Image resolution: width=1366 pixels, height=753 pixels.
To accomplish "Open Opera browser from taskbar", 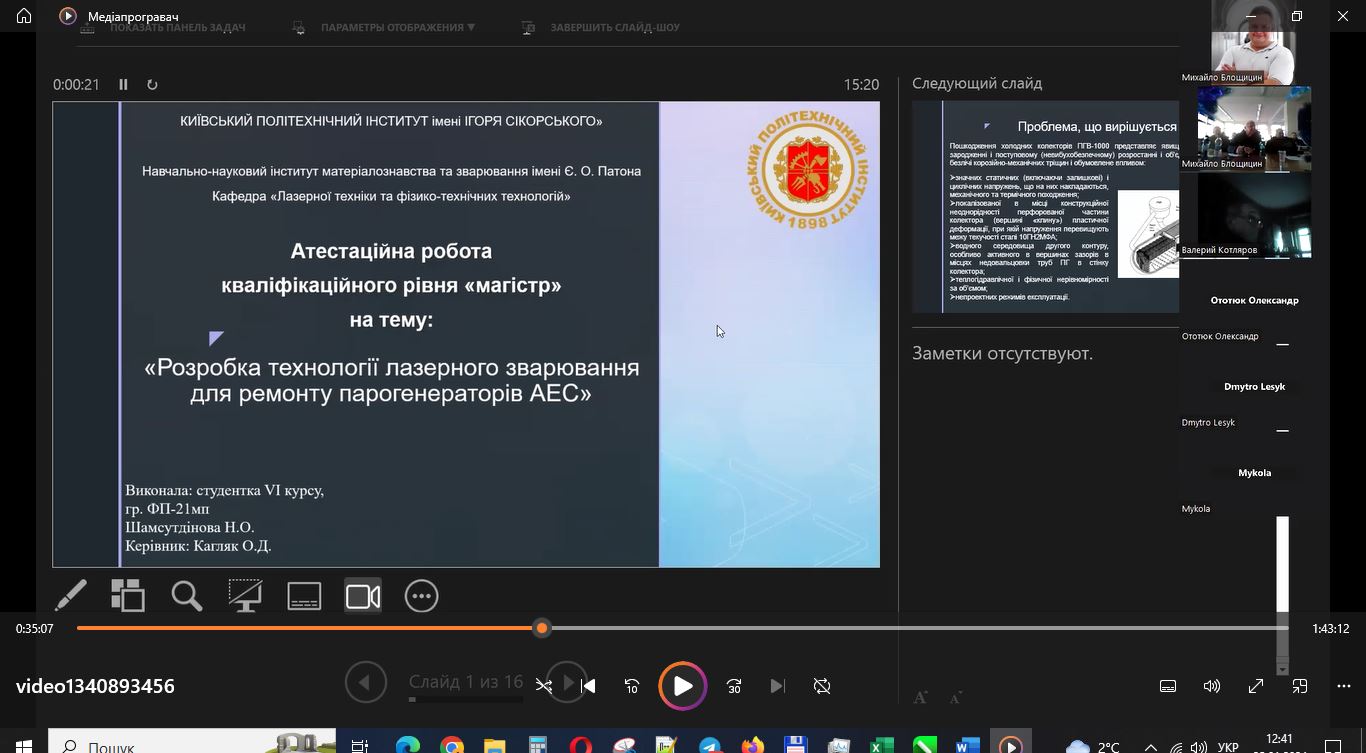I will coord(581,744).
